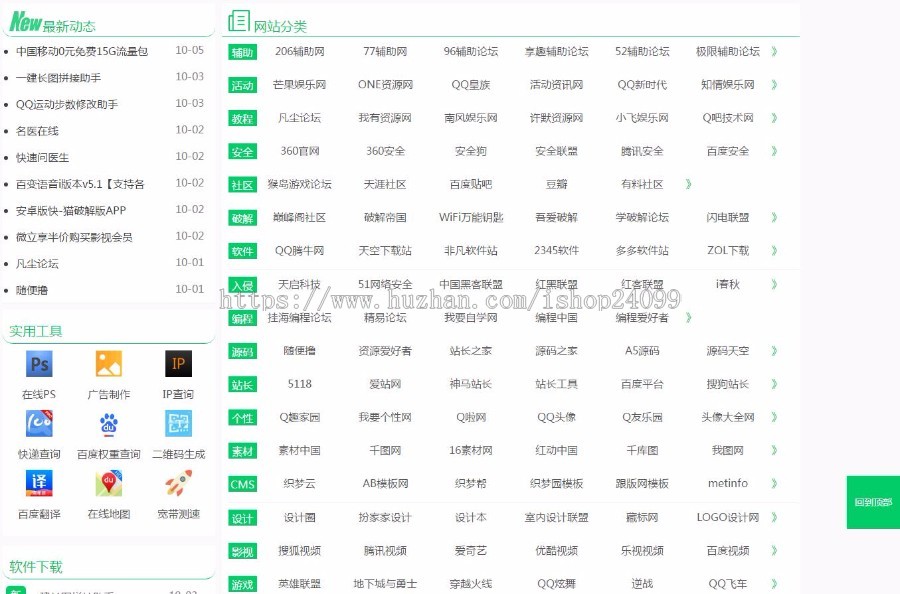Select the 游戏 category tag
The height and width of the screenshot is (594, 900).
point(242,585)
